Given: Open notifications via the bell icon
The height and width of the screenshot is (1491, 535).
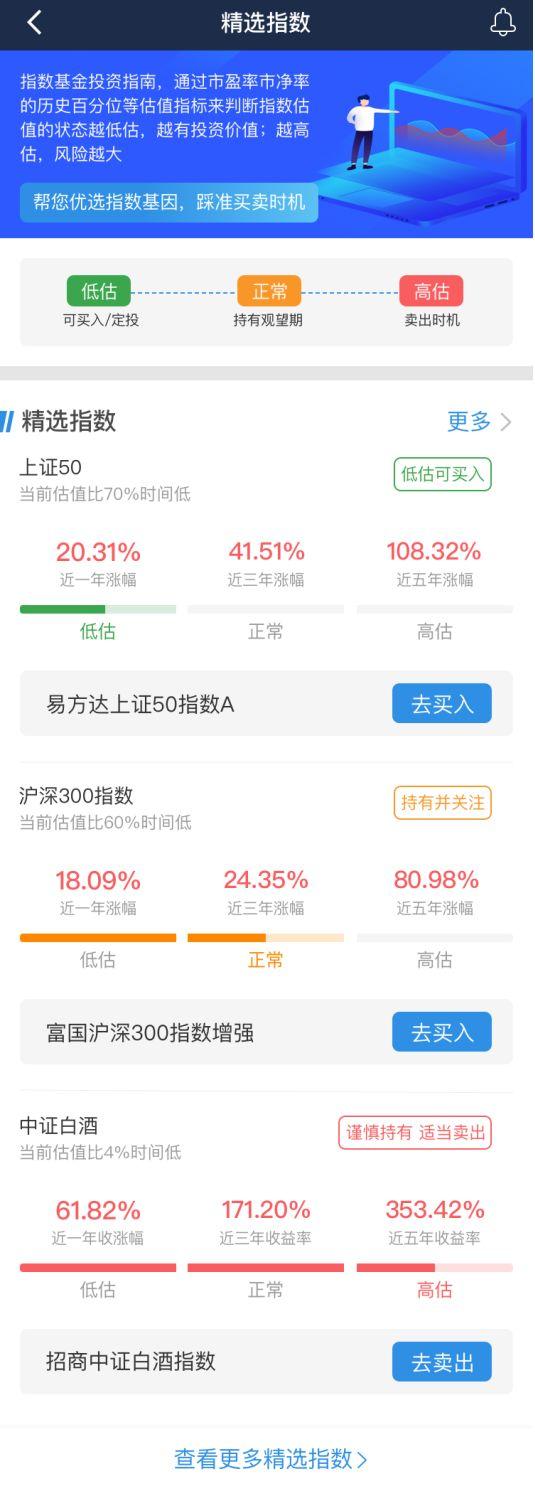Looking at the screenshot, I should pos(503,23).
